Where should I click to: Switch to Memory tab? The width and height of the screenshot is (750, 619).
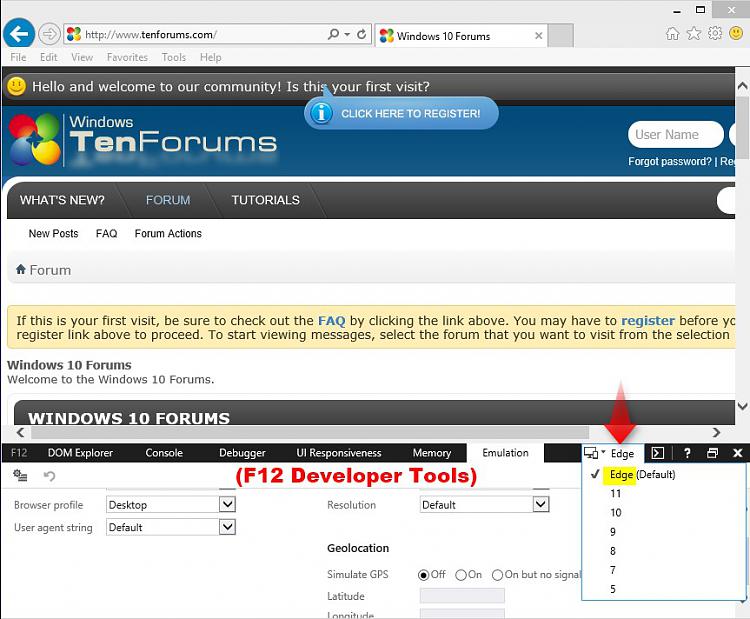[432, 453]
